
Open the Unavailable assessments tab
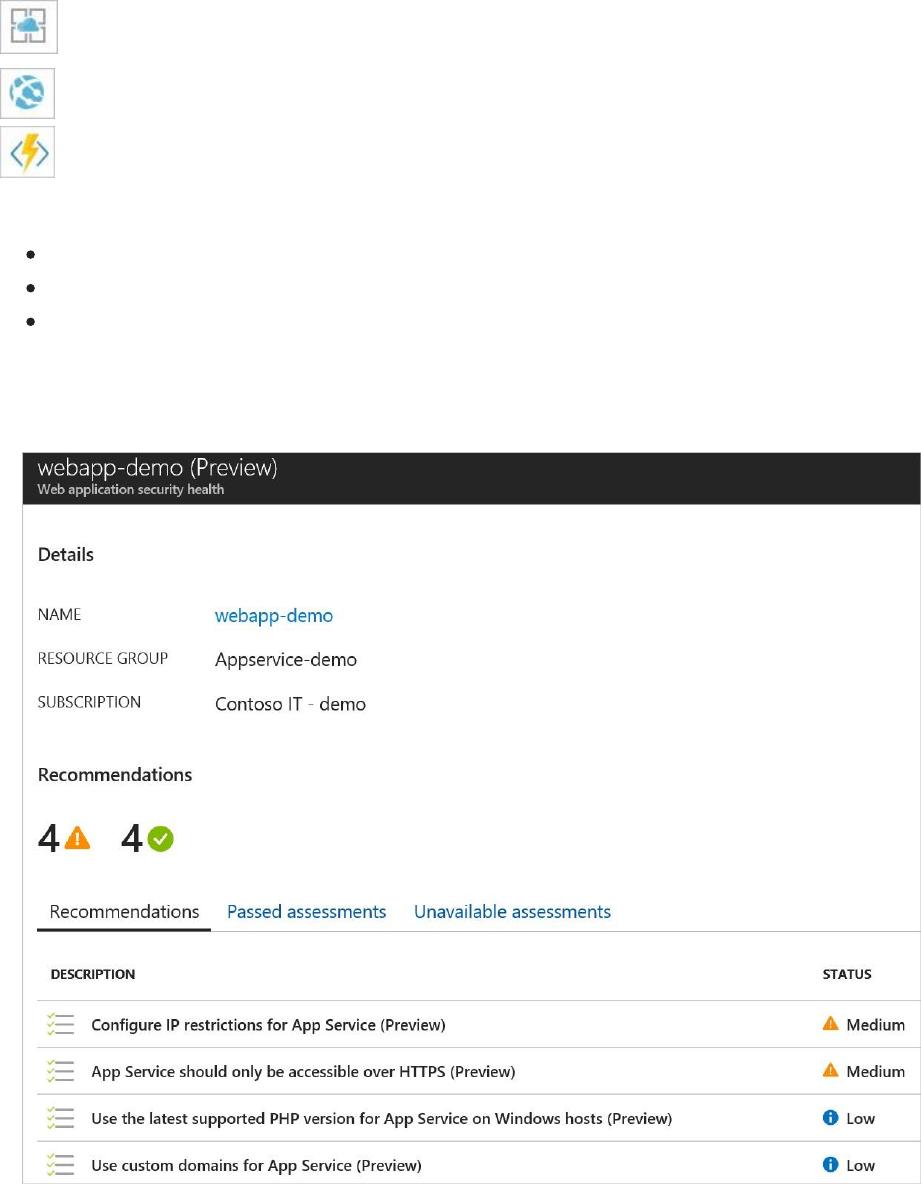(x=512, y=911)
